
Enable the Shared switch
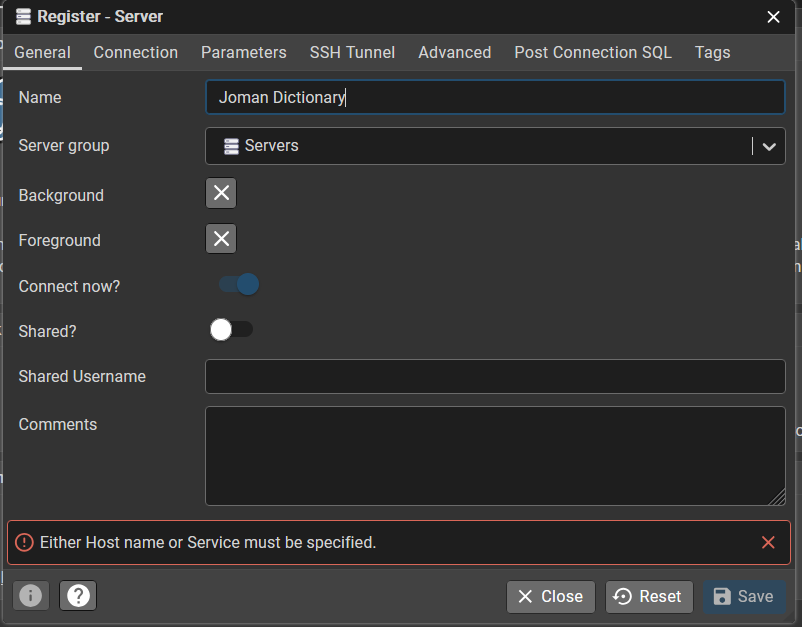point(231,329)
